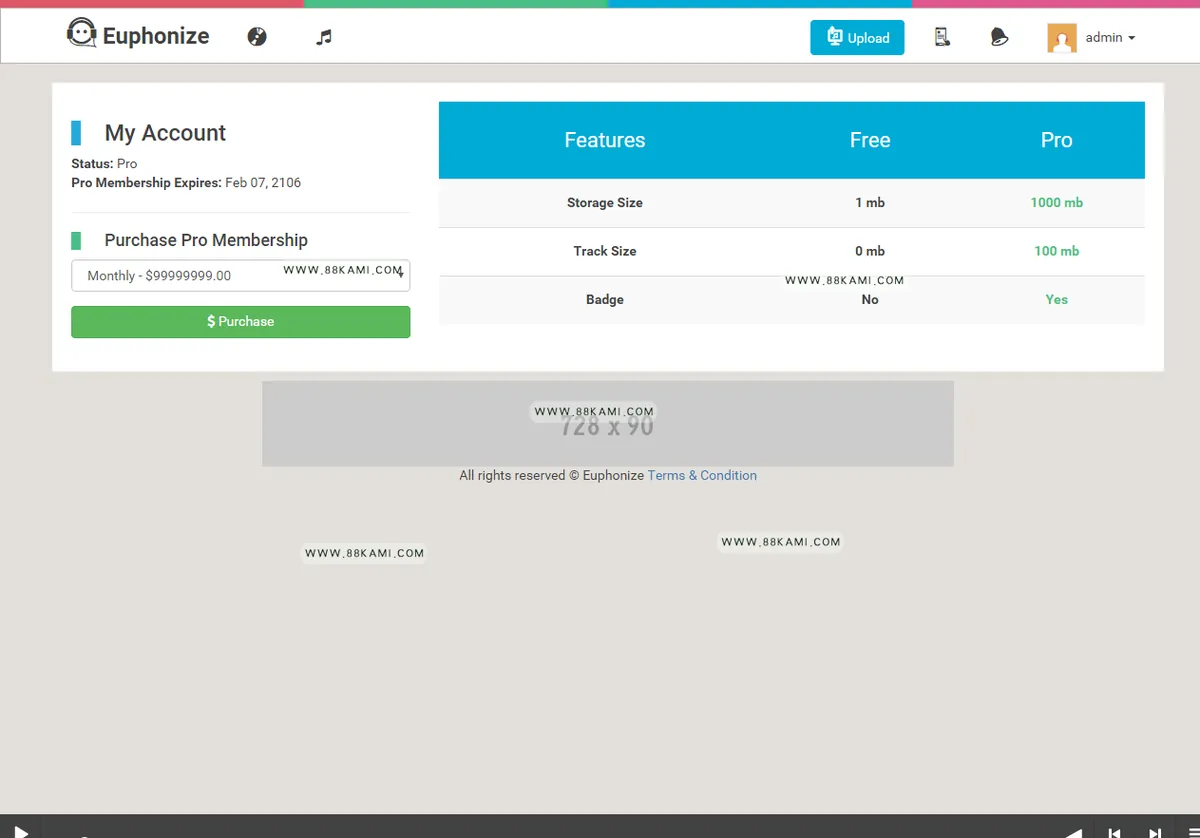Image resolution: width=1200 pixels, height=838 pixels.
Task: Click the Upload button
Action: 857,38
